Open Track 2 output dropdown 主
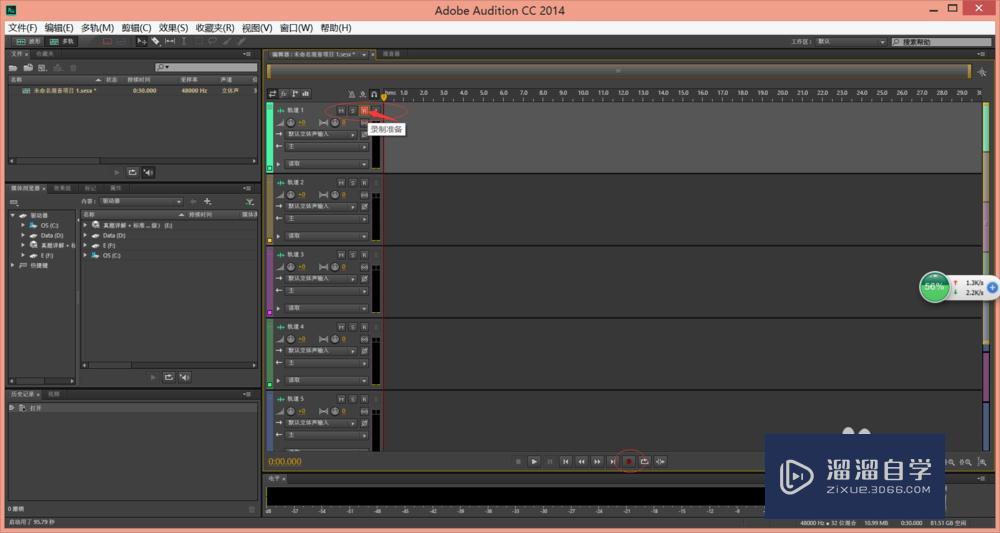Image resolution: width=1000 pixels, height=533 pixels. pyautogui.click(x=327, y=219)
